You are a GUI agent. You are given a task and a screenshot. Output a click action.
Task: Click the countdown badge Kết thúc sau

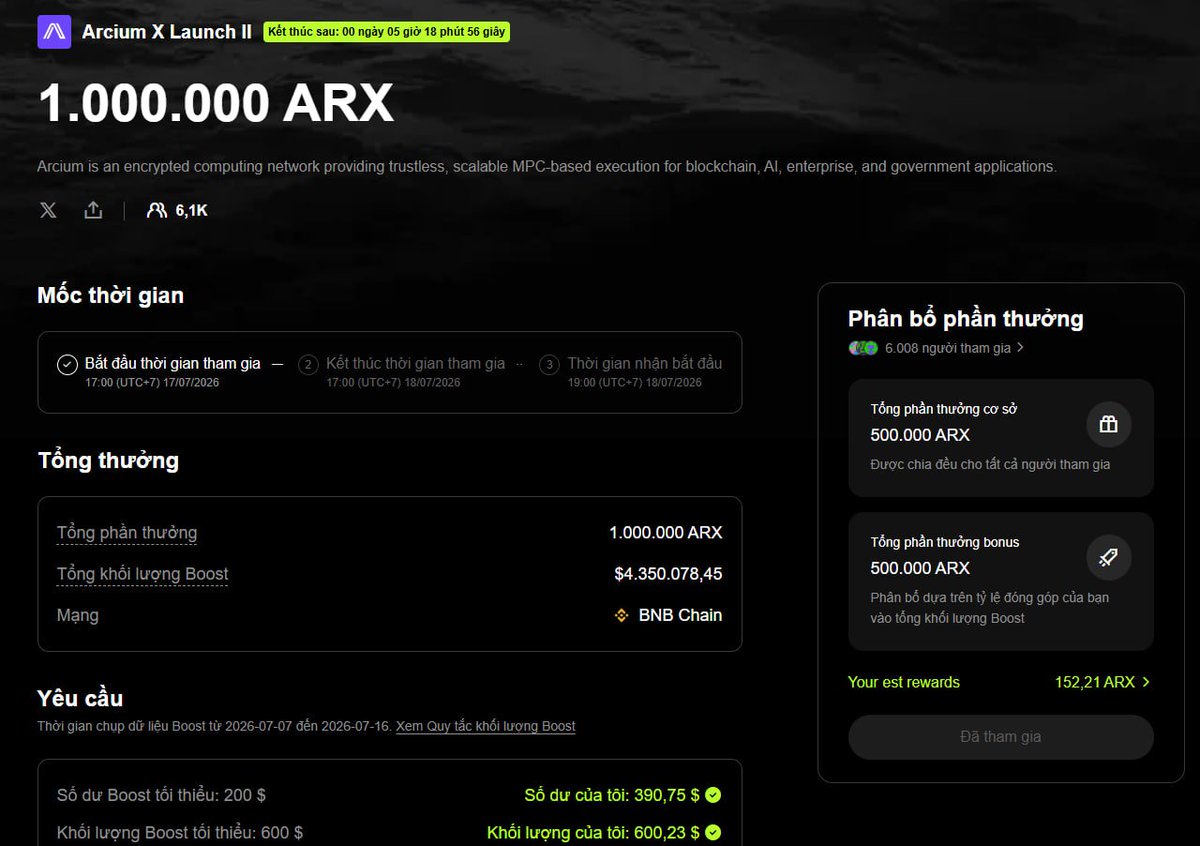387,32
